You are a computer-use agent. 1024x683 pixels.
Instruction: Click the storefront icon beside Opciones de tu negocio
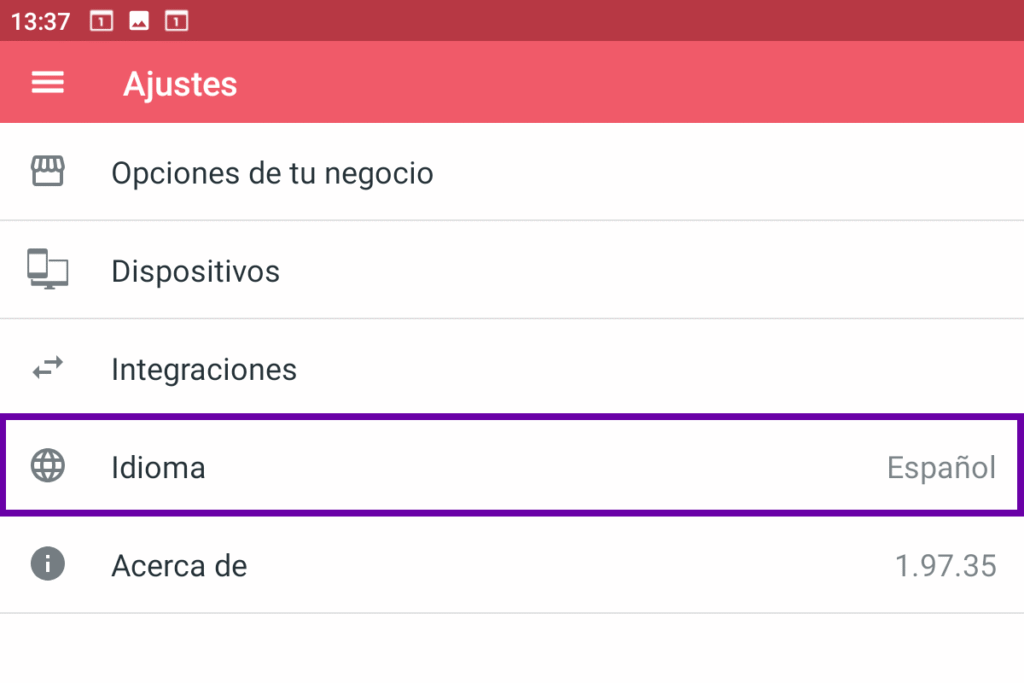click(47, 173)
